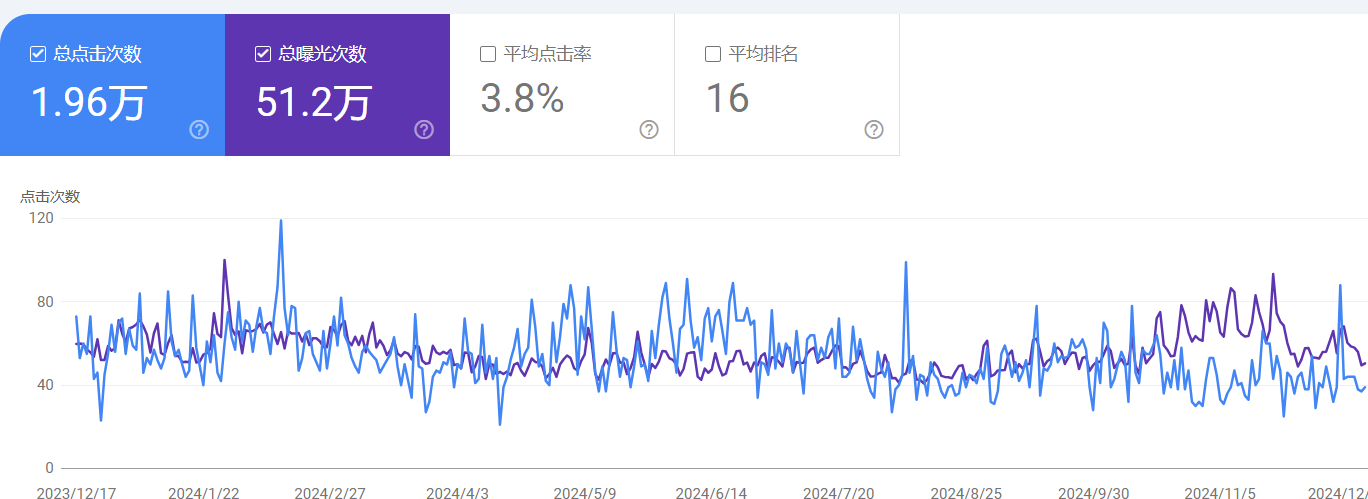Click the 51.2万 total impressions value
The height and width of the screenshot is (499, 1368).
[315, 101]
